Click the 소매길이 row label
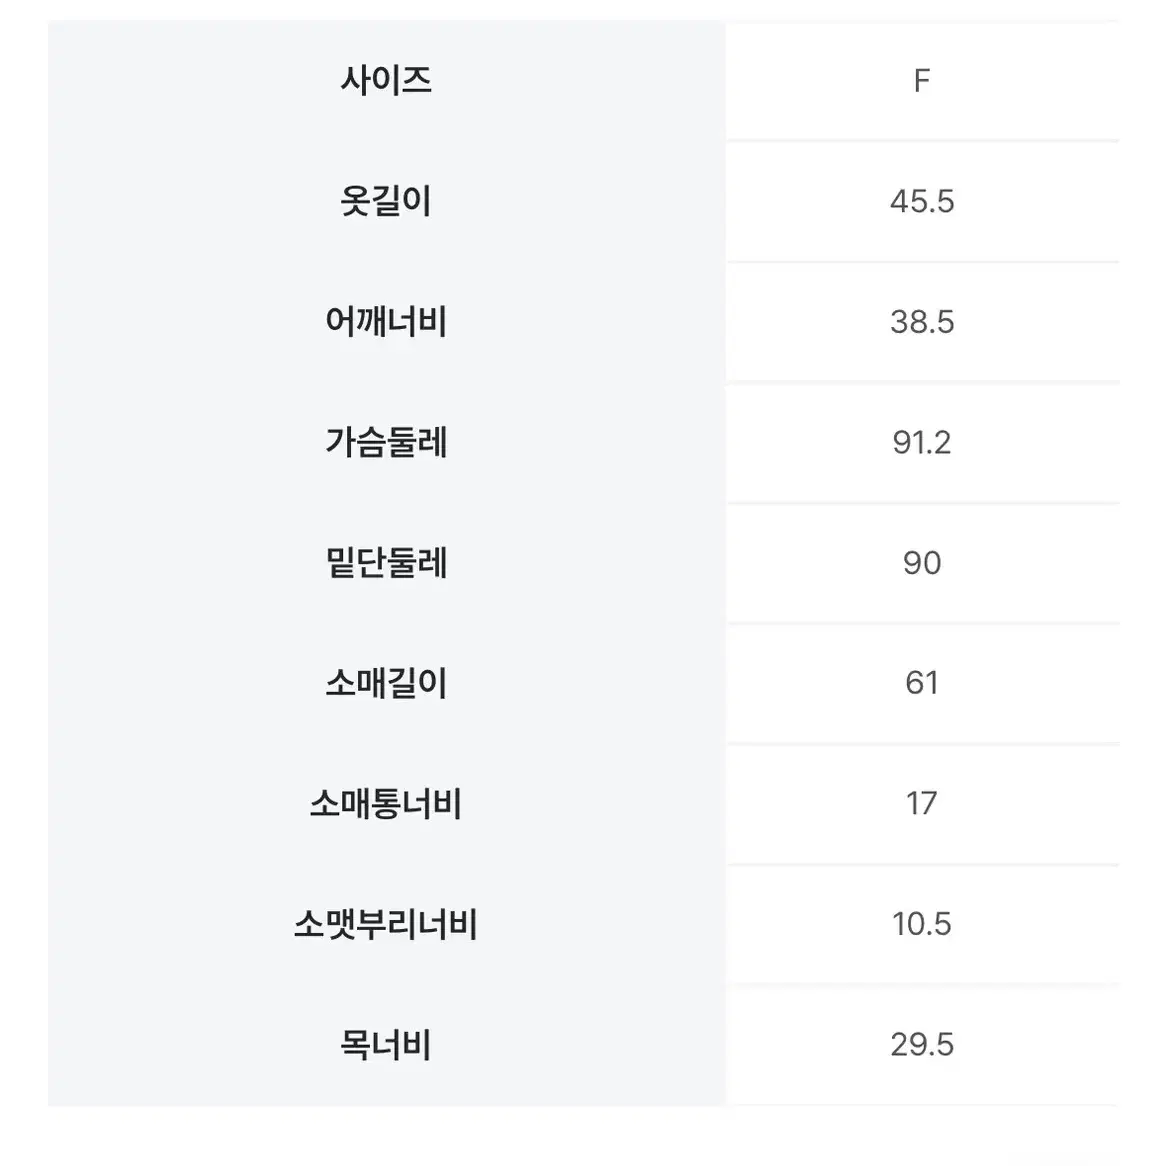 [386, 683]
